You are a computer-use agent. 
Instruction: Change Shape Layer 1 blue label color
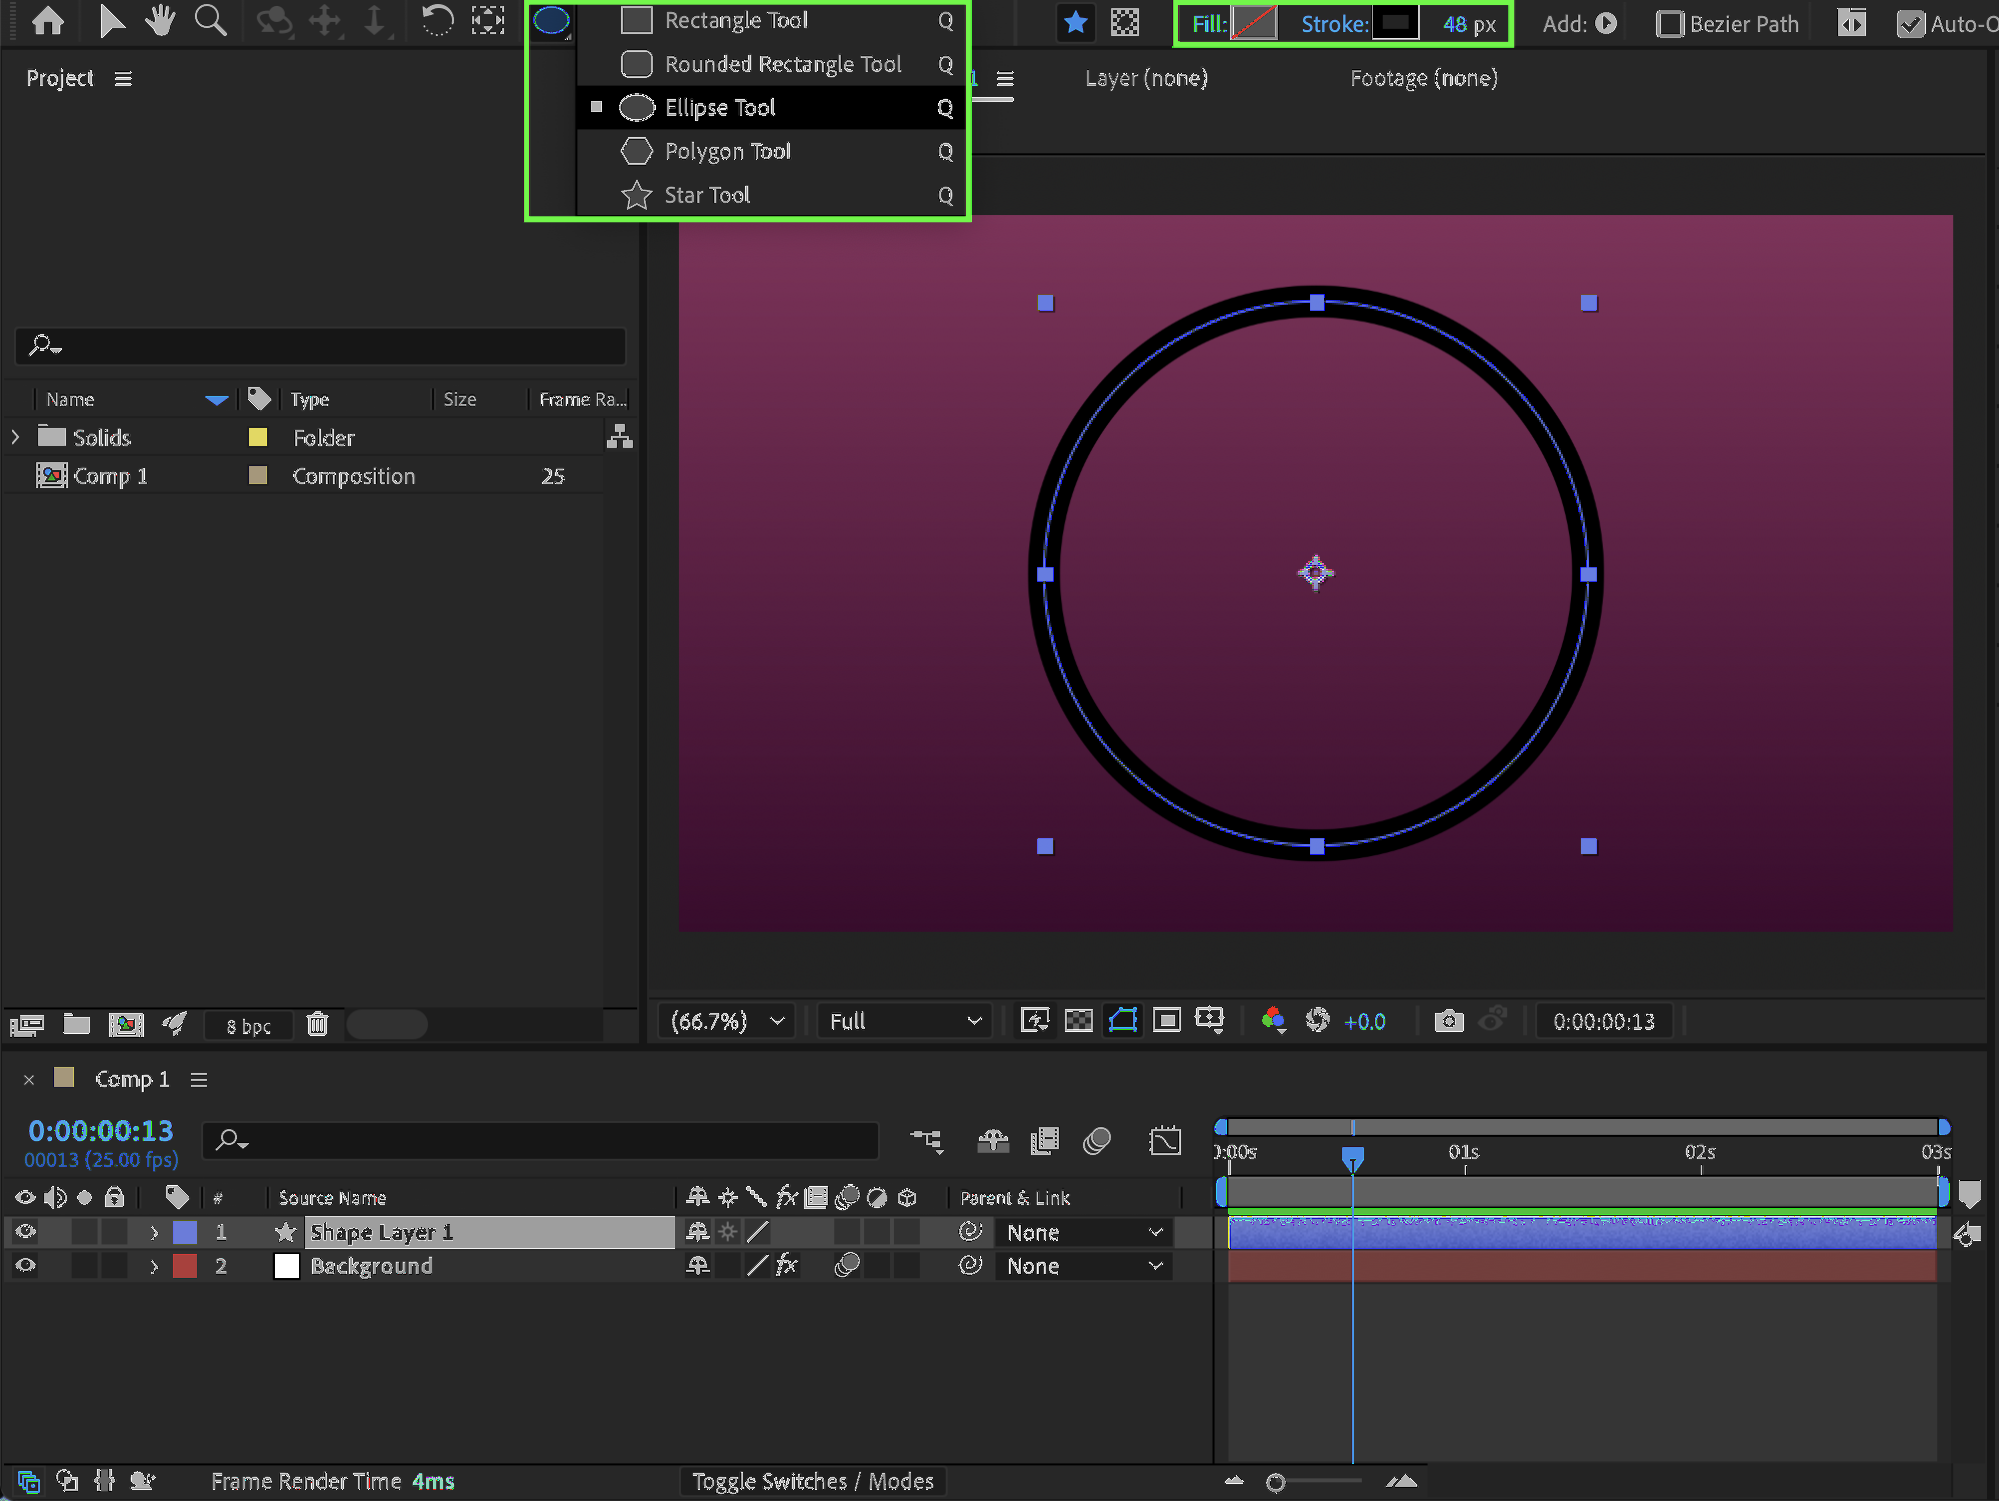[185, 1232]
